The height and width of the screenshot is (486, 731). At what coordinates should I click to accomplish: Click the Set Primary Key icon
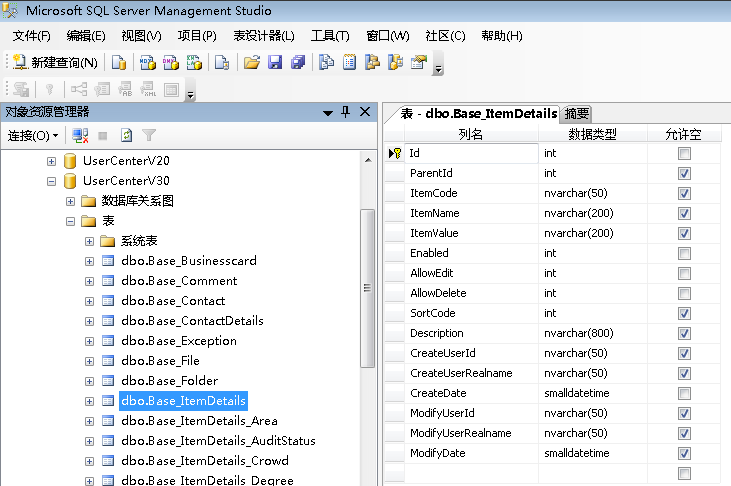click(50, 89)
